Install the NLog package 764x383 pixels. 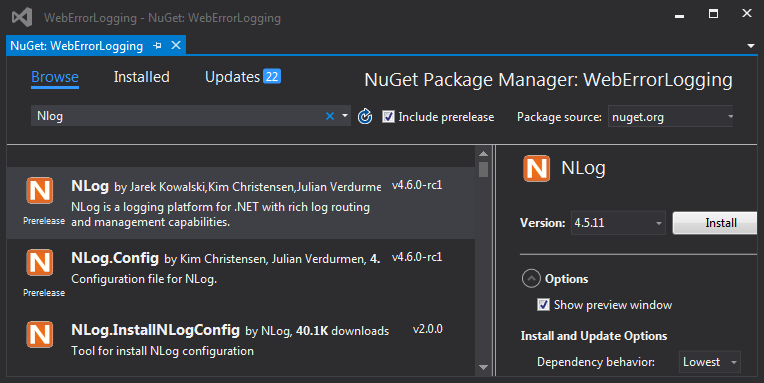point(715,223)
